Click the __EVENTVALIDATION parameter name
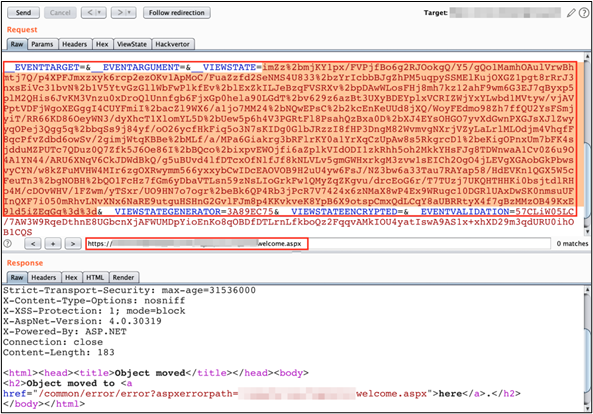This screenshot has width=593, height=414. point(460,211)
